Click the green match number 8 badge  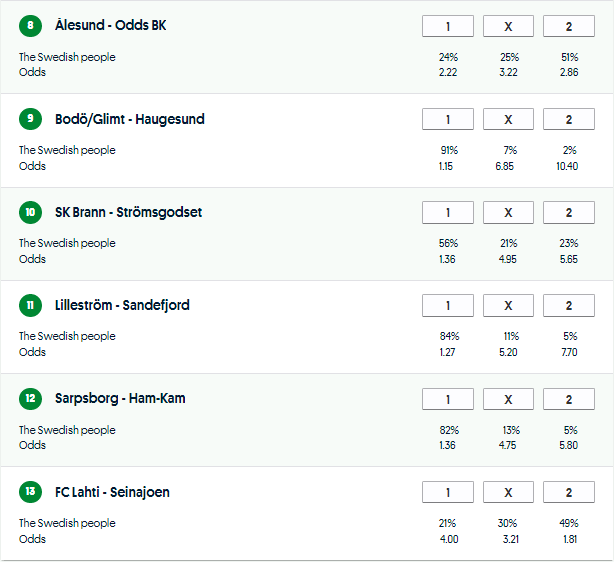tap(31, 26)
